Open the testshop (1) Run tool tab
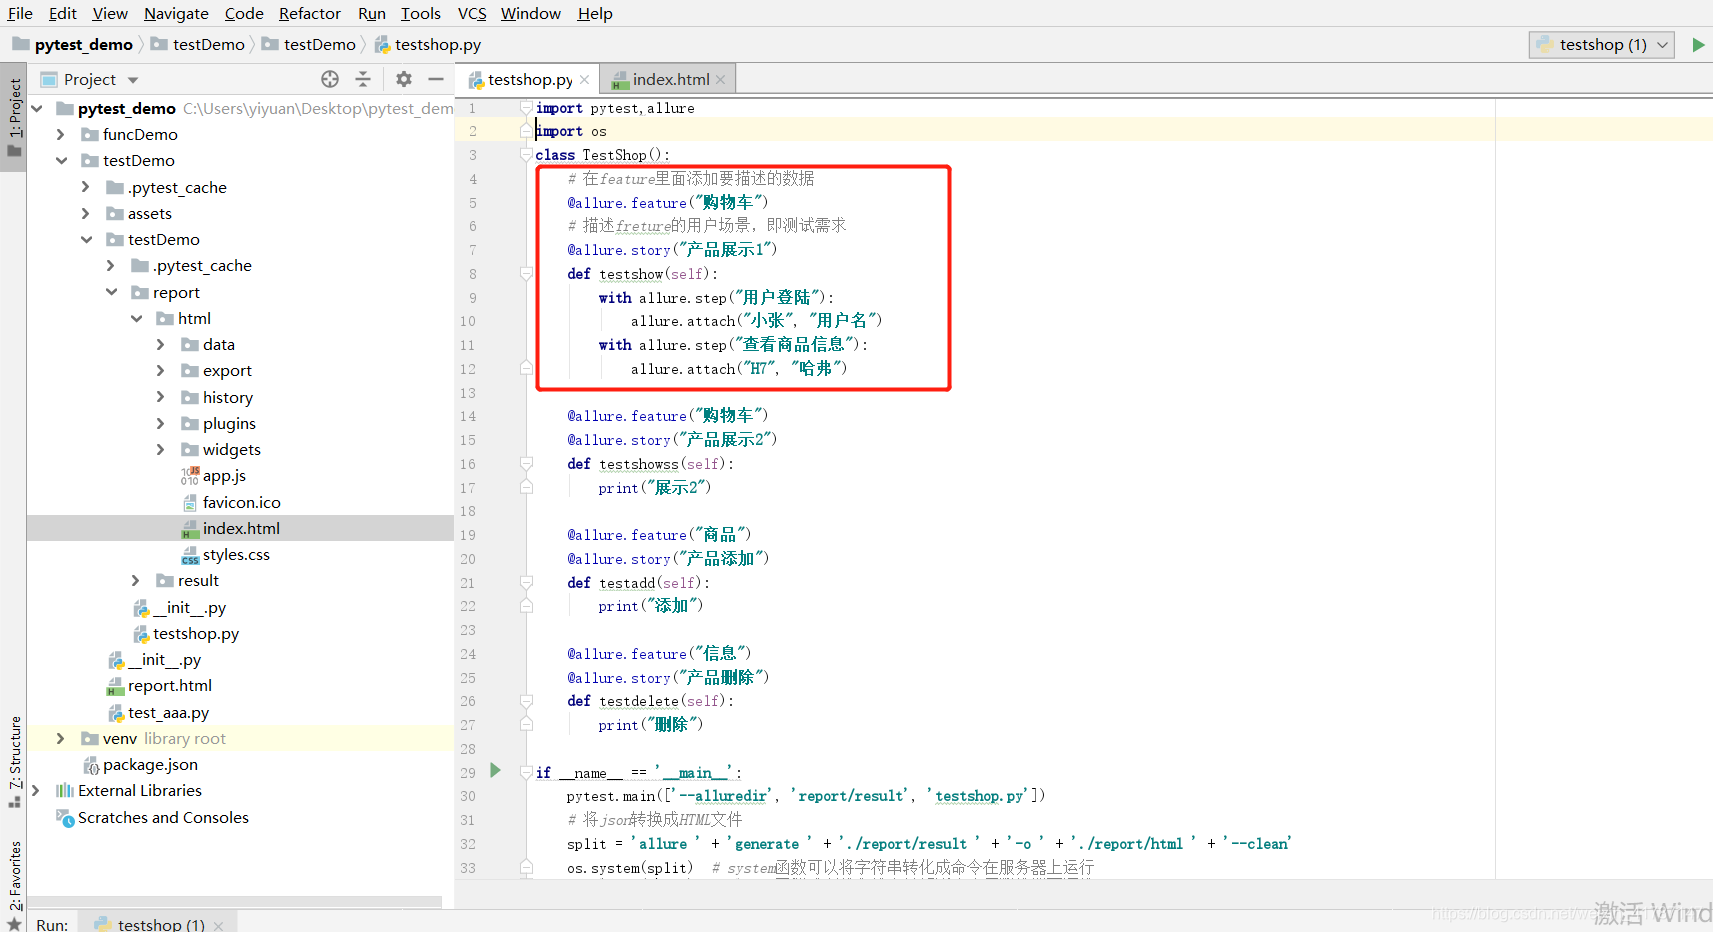 (x=160, y=924)
